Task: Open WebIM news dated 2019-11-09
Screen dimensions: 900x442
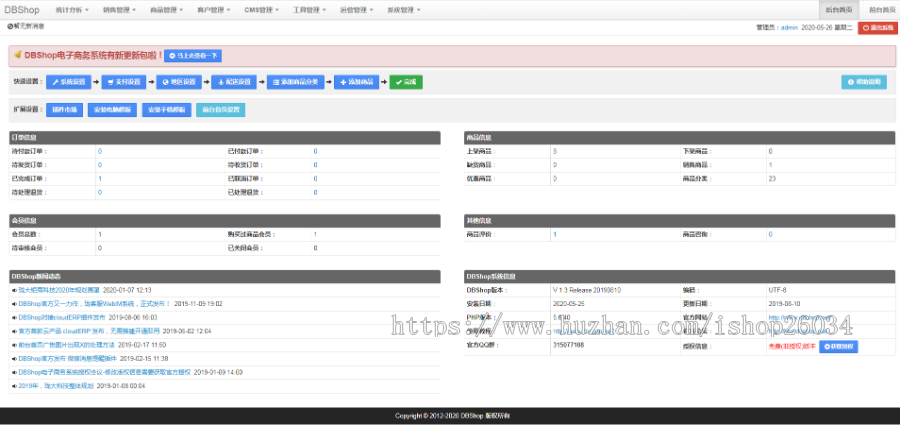Action: click(x=95, y=304)
